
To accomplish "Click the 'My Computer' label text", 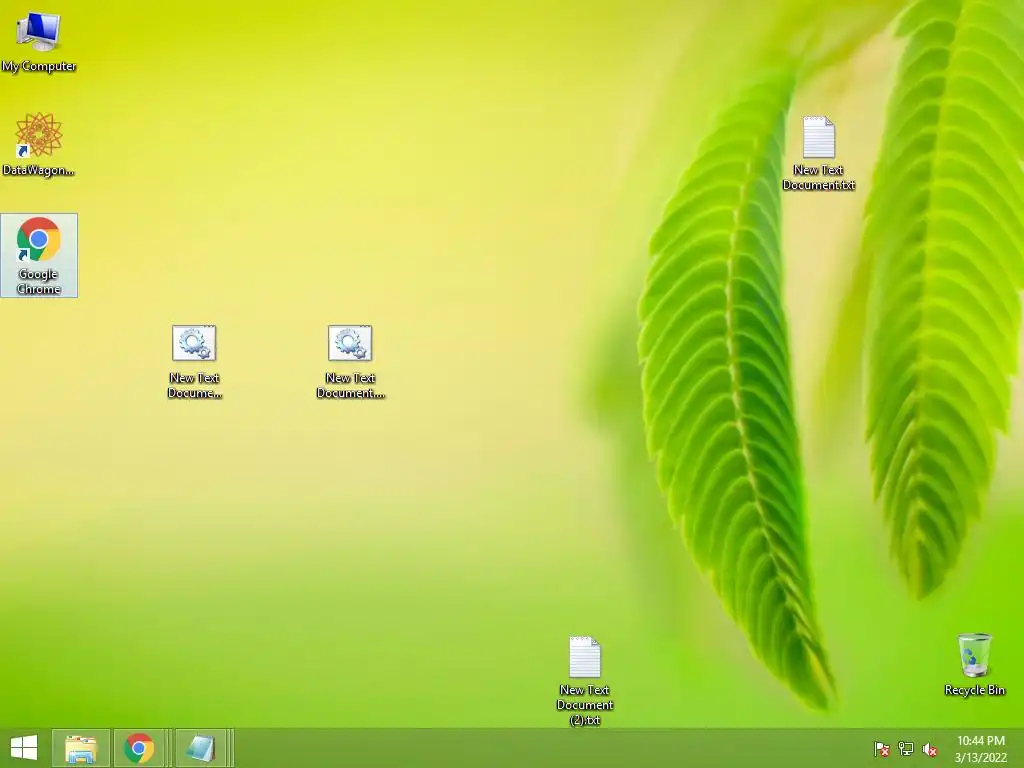I will click(x=39, y=66).
